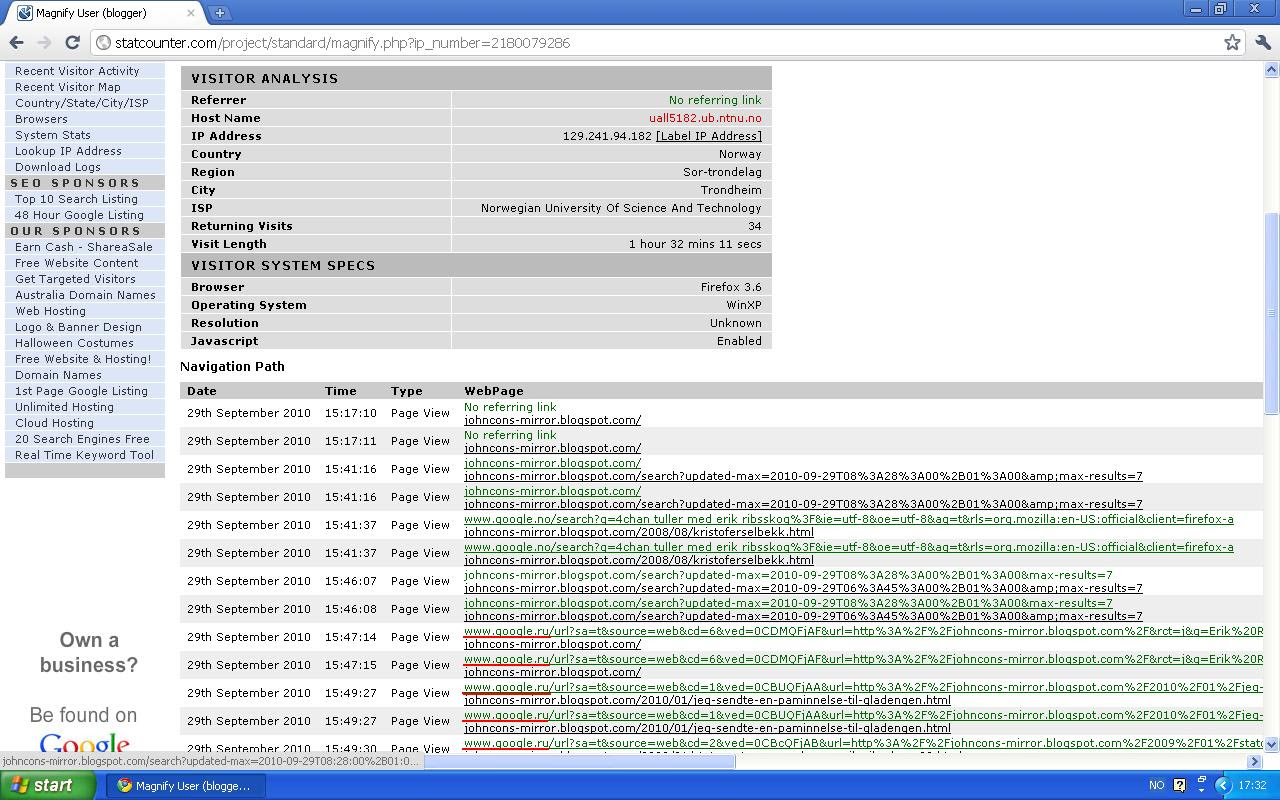1280x800 pixels.
Task: Open 1st Page Google Listing link
Action: [x=81, y=391]
